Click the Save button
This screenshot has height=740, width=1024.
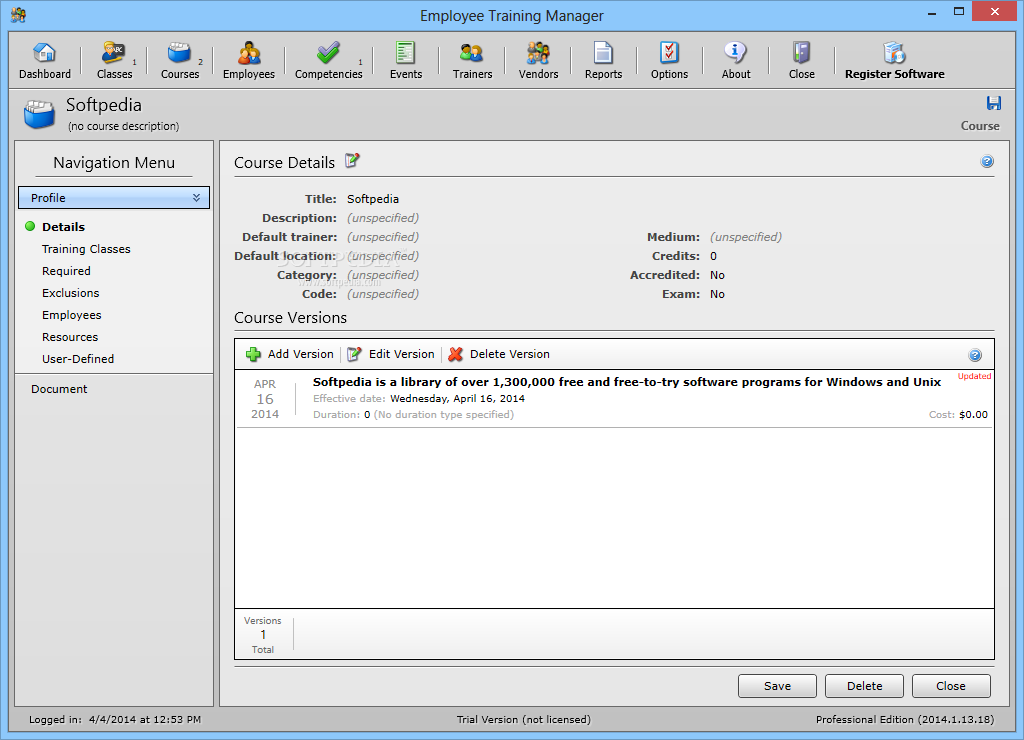[x=777, y=686]
